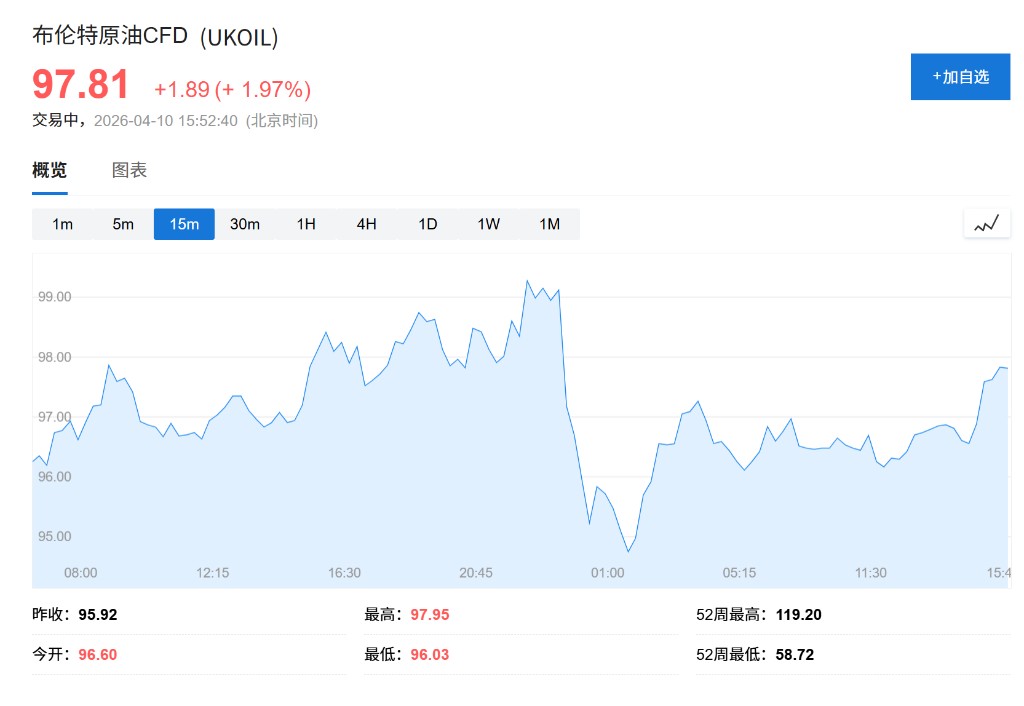The image size is (1024, 706).
Task: Switch to 1D daily interval
Action: [x=428, y=224]
